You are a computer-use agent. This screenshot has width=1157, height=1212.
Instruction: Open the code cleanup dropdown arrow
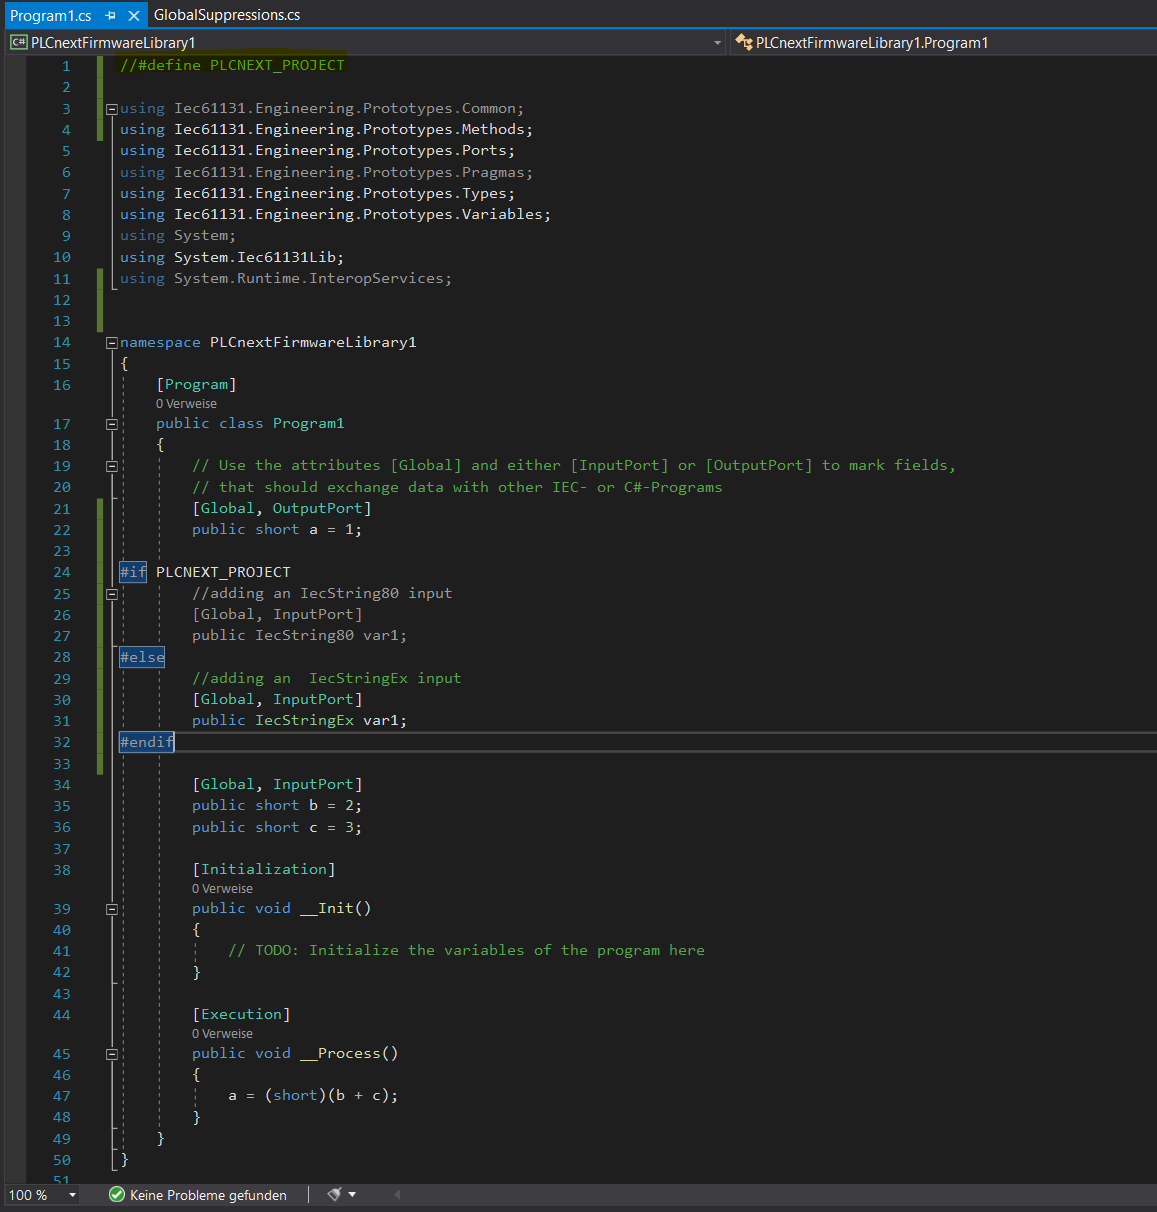pyautogui.click(x=352, y=1195)
